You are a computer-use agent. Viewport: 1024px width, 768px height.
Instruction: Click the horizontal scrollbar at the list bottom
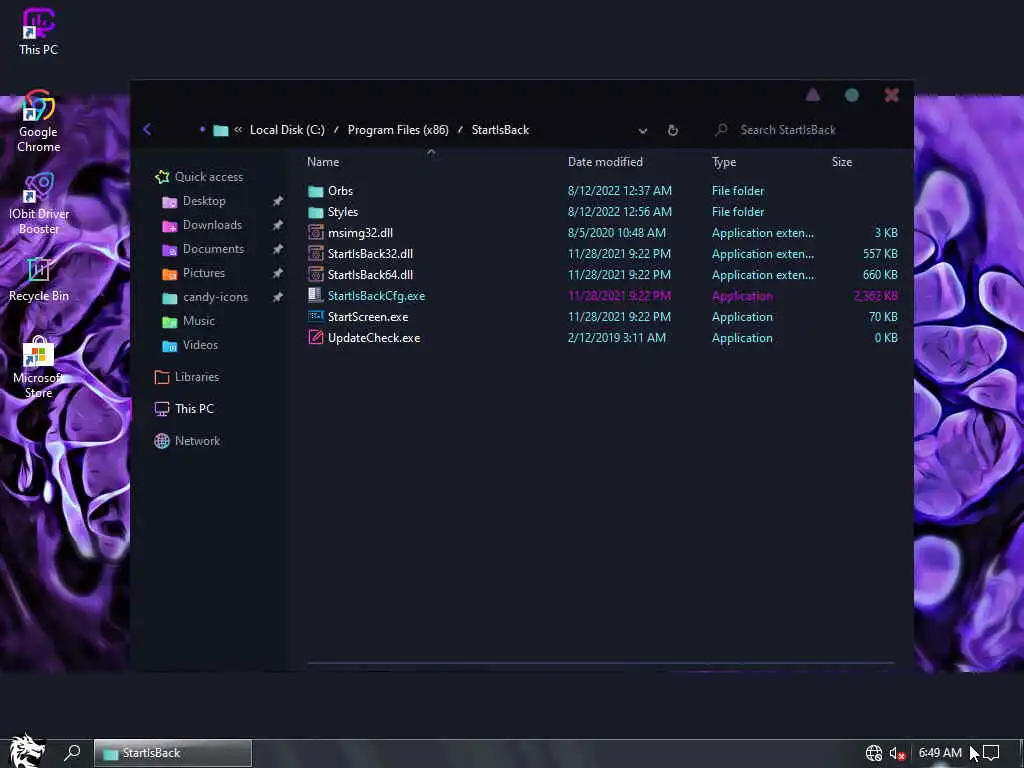click(x=600, y=664)
